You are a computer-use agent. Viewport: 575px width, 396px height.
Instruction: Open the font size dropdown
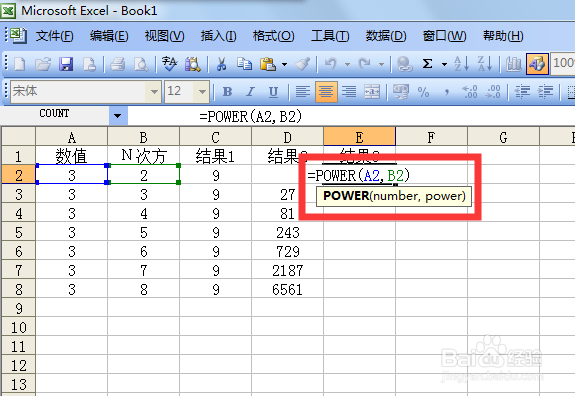[202, 91]
